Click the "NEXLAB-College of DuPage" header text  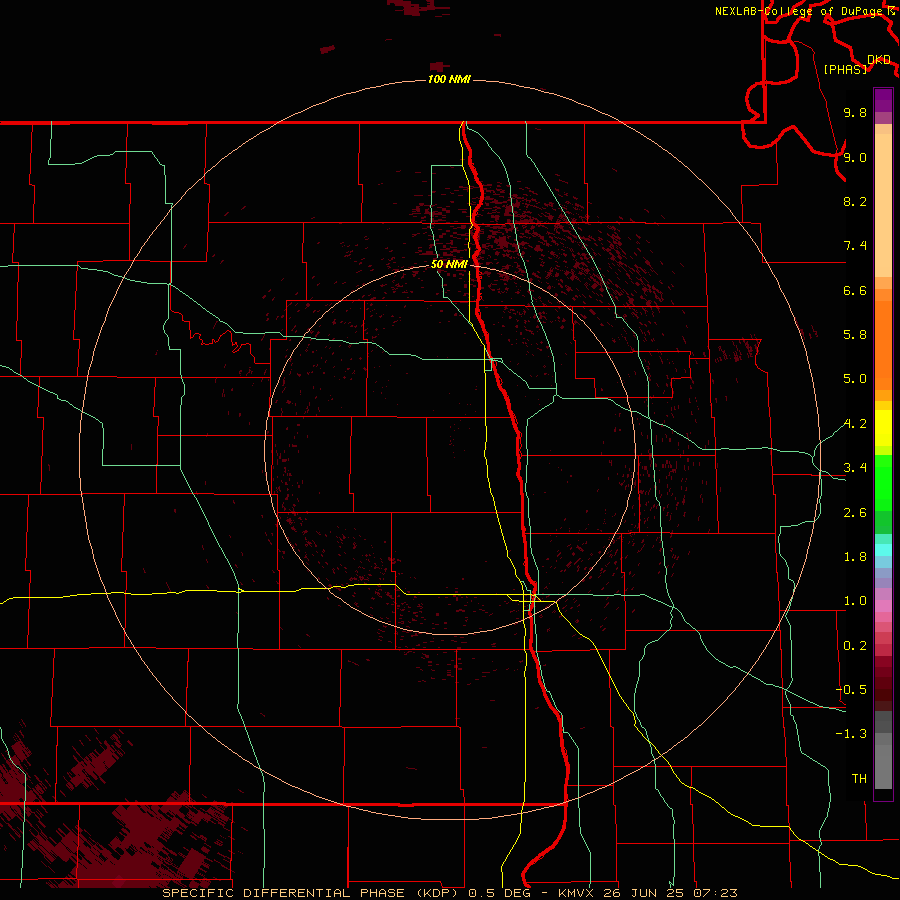(798, 11)
